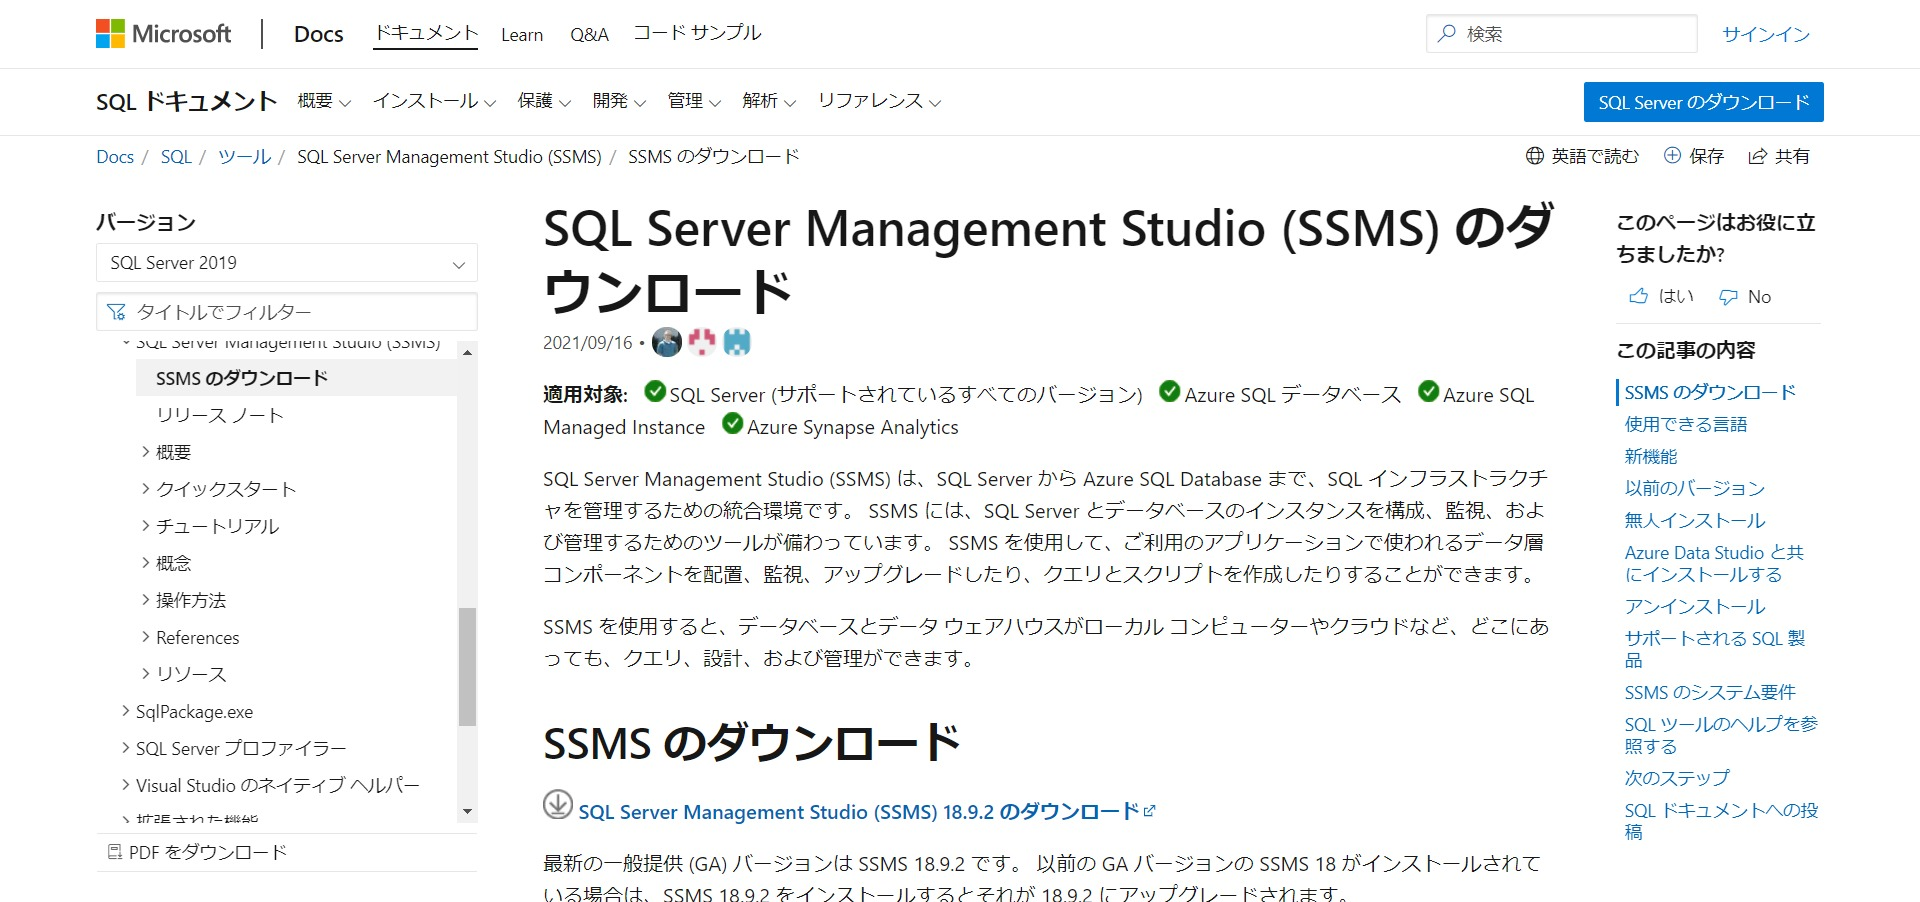The image size is (1920, 902).
Task: Expand the クイックスタート tree node
Action: click(146, 488)
